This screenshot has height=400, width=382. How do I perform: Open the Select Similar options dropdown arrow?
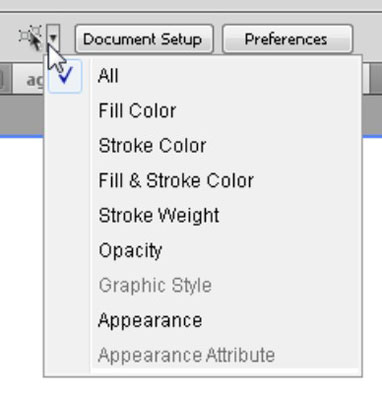[53, 37]
